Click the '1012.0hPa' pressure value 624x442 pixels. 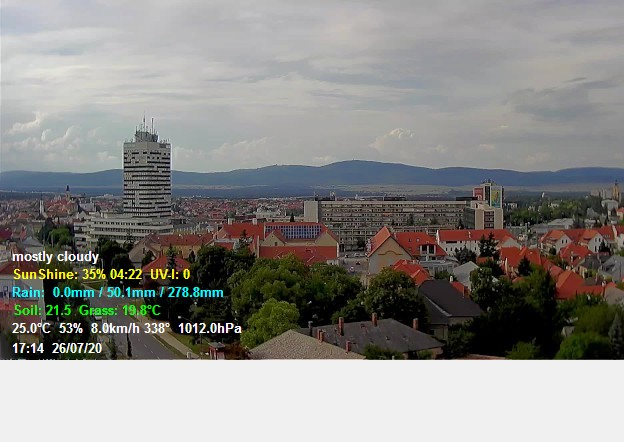tap(210, 329)
